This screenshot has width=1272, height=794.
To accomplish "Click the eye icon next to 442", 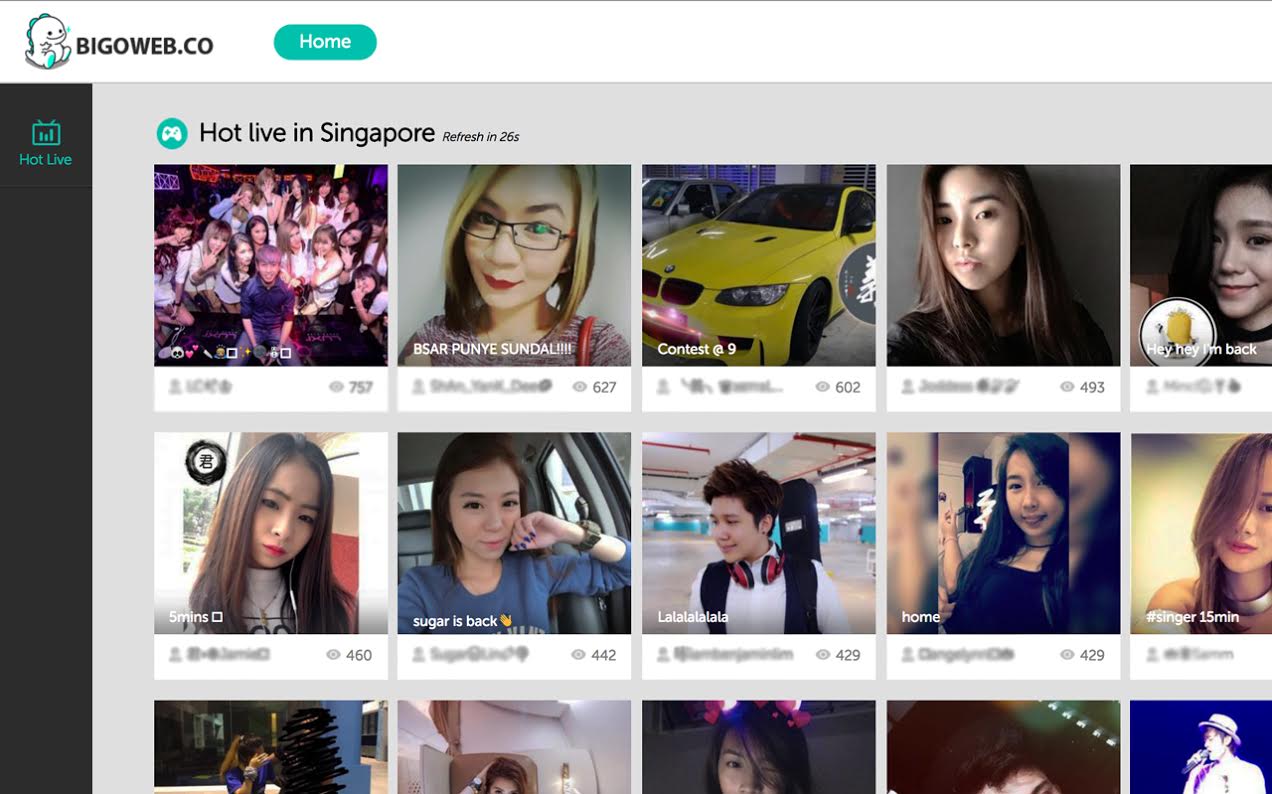I will (578, 655).
